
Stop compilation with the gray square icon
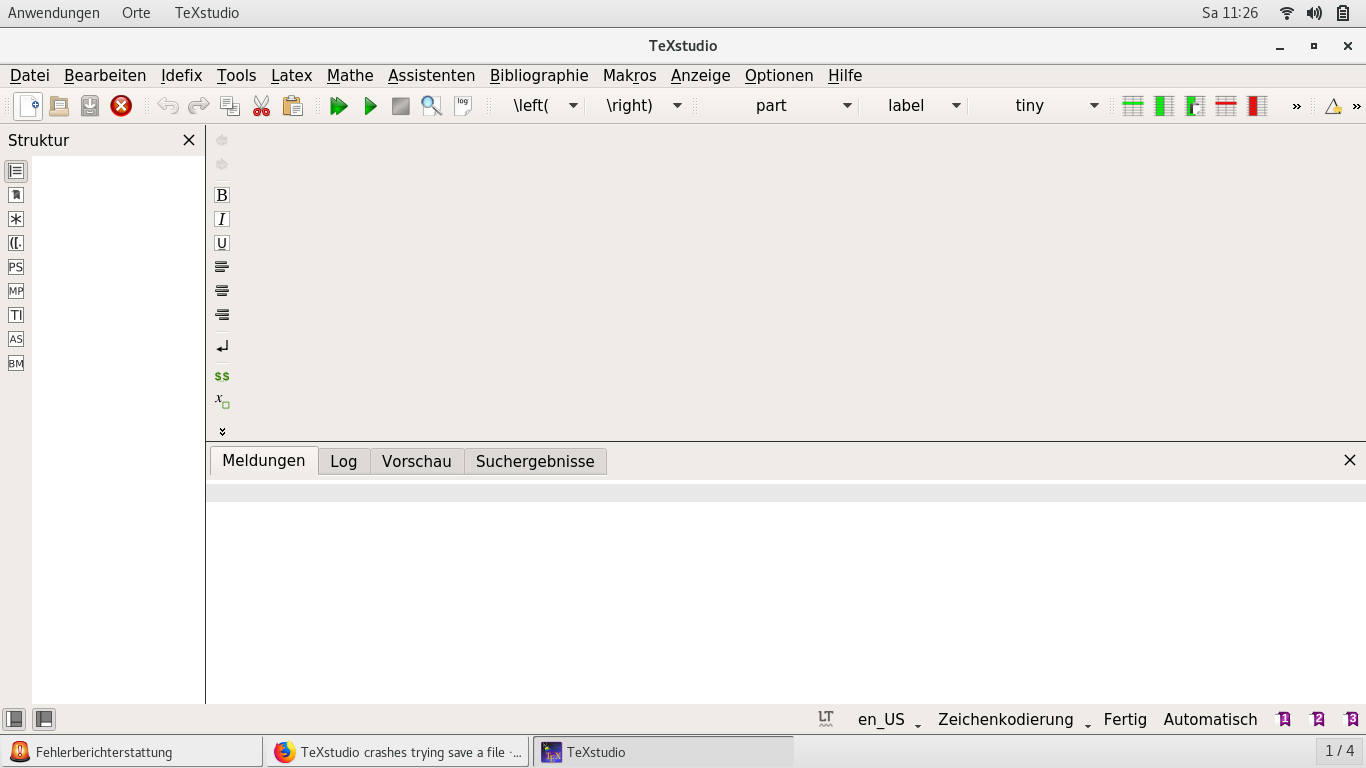pyautogui.click(x=401, y=105)
